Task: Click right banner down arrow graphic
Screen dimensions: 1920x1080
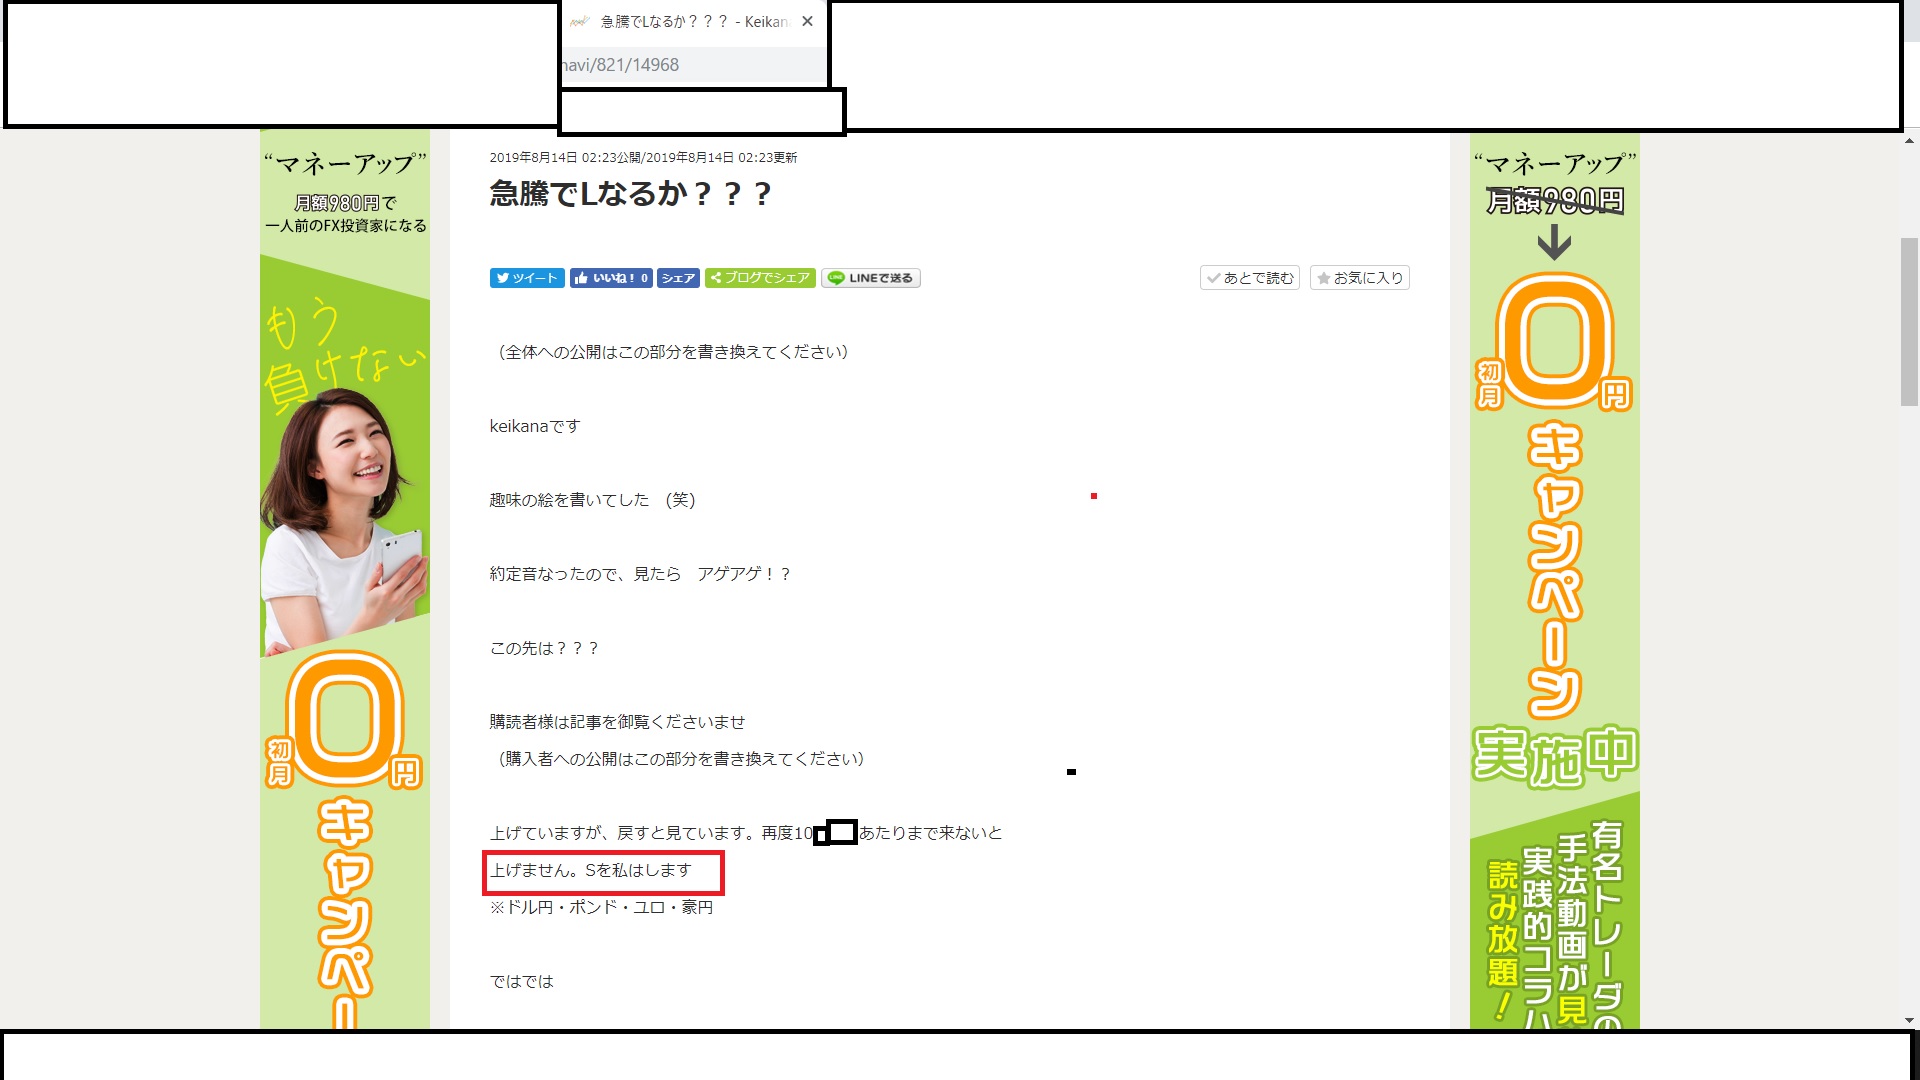Action: (1554, 242)
